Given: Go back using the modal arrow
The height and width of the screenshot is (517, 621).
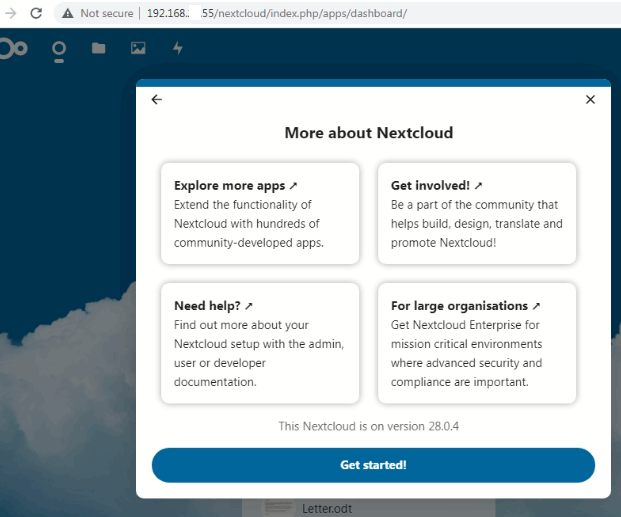Looking at the screenshot, I should tap(157, 99).
